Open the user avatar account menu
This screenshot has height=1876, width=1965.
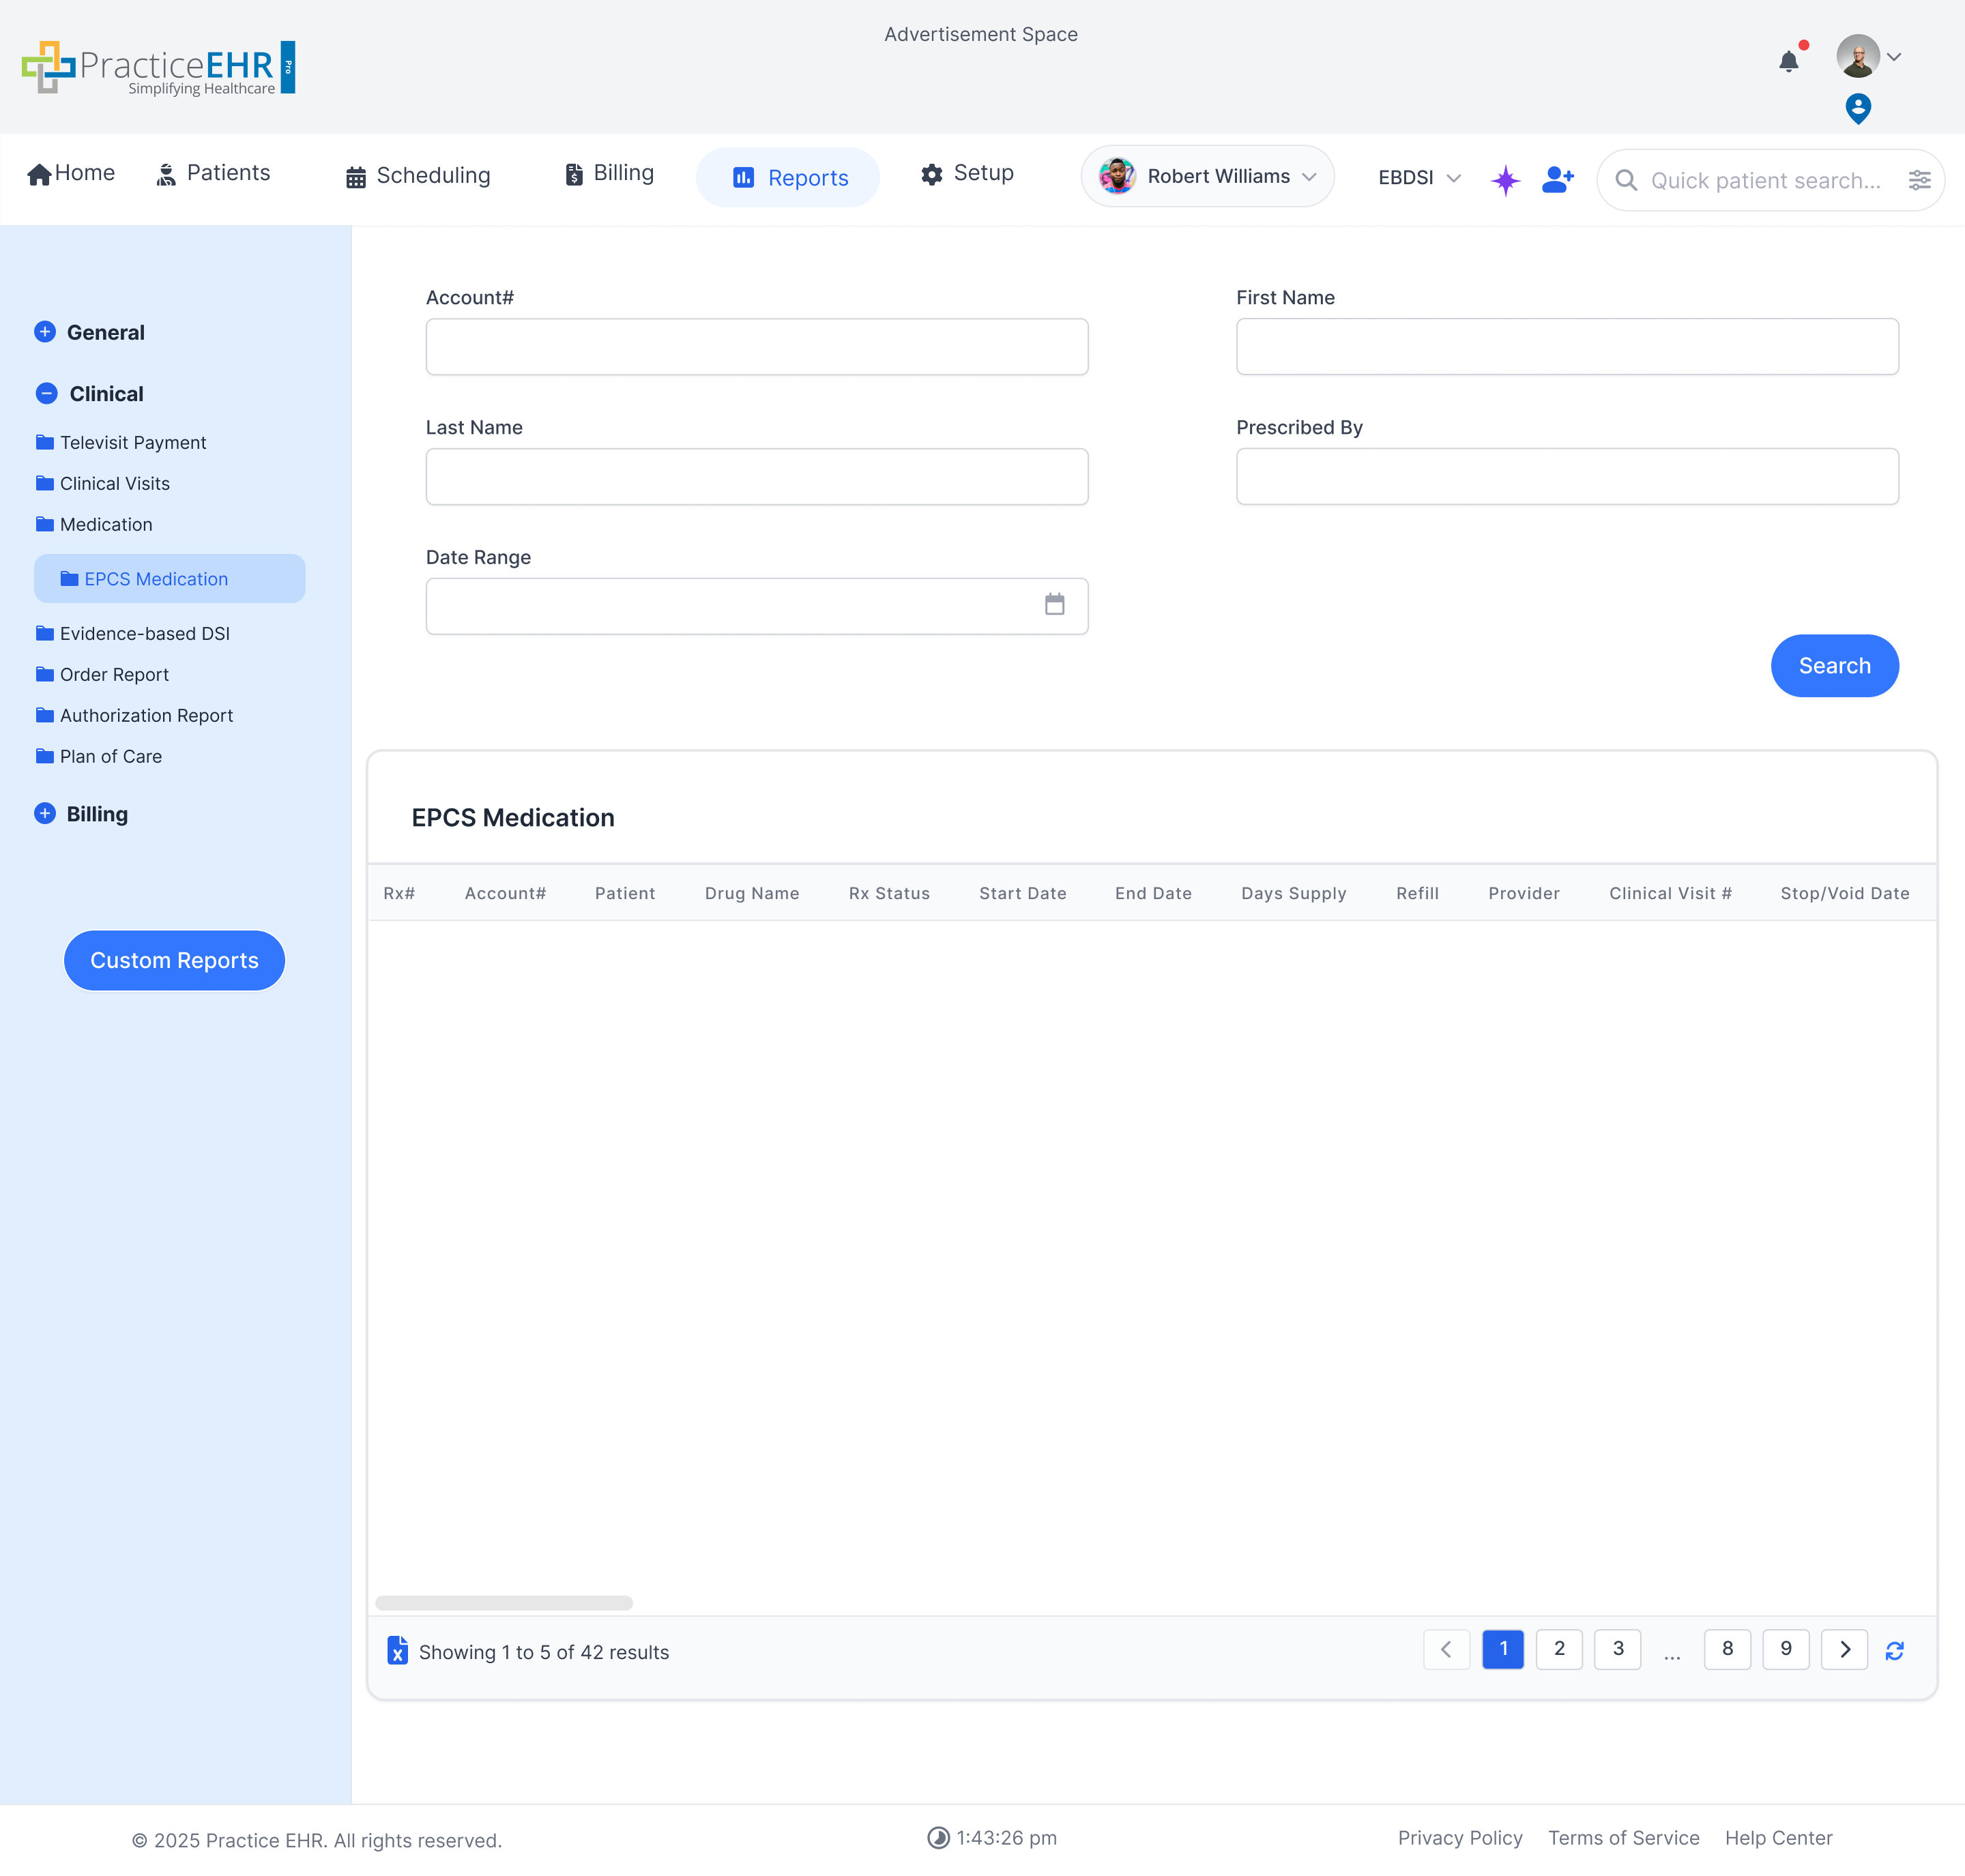(1867, 57)
